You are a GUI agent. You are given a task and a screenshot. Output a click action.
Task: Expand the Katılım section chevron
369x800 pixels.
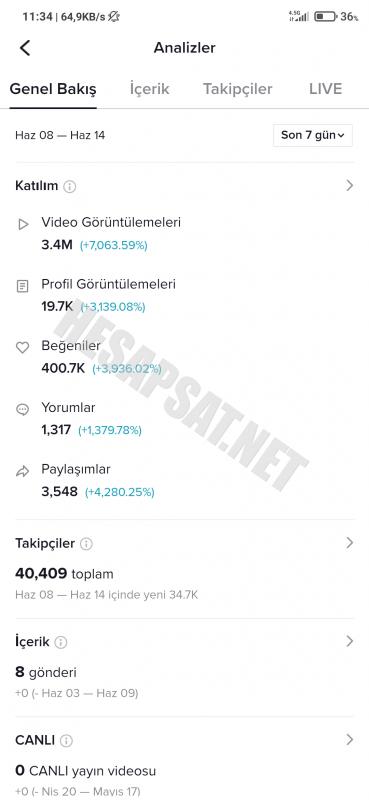point(350,185)
